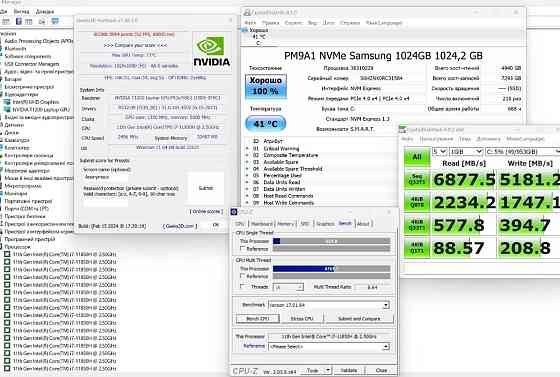560x377 pixels.
Task: Click status dot beside 05 Percentage Used
Action: 247,176
